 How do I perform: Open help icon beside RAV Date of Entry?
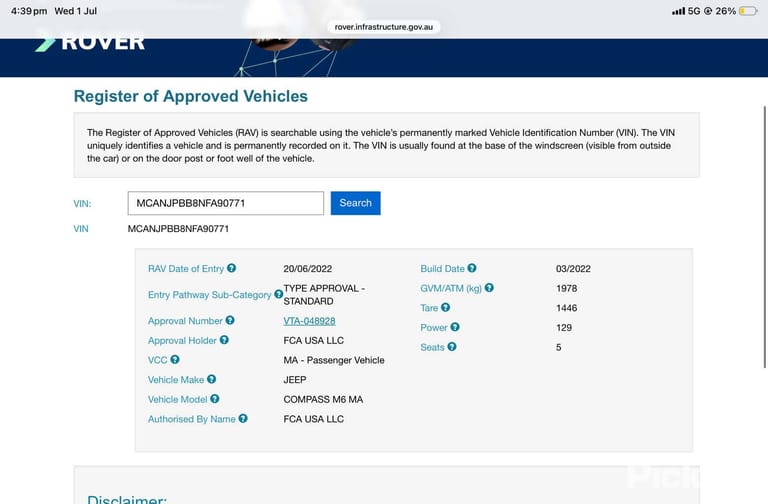(231, 268)
